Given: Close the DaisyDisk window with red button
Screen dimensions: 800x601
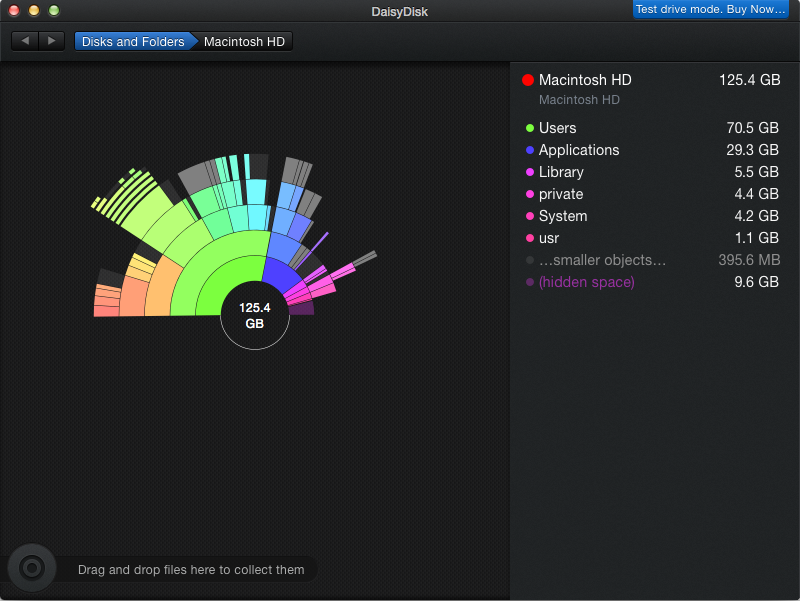Looking at the screenshot, I should tap(14, 10).
